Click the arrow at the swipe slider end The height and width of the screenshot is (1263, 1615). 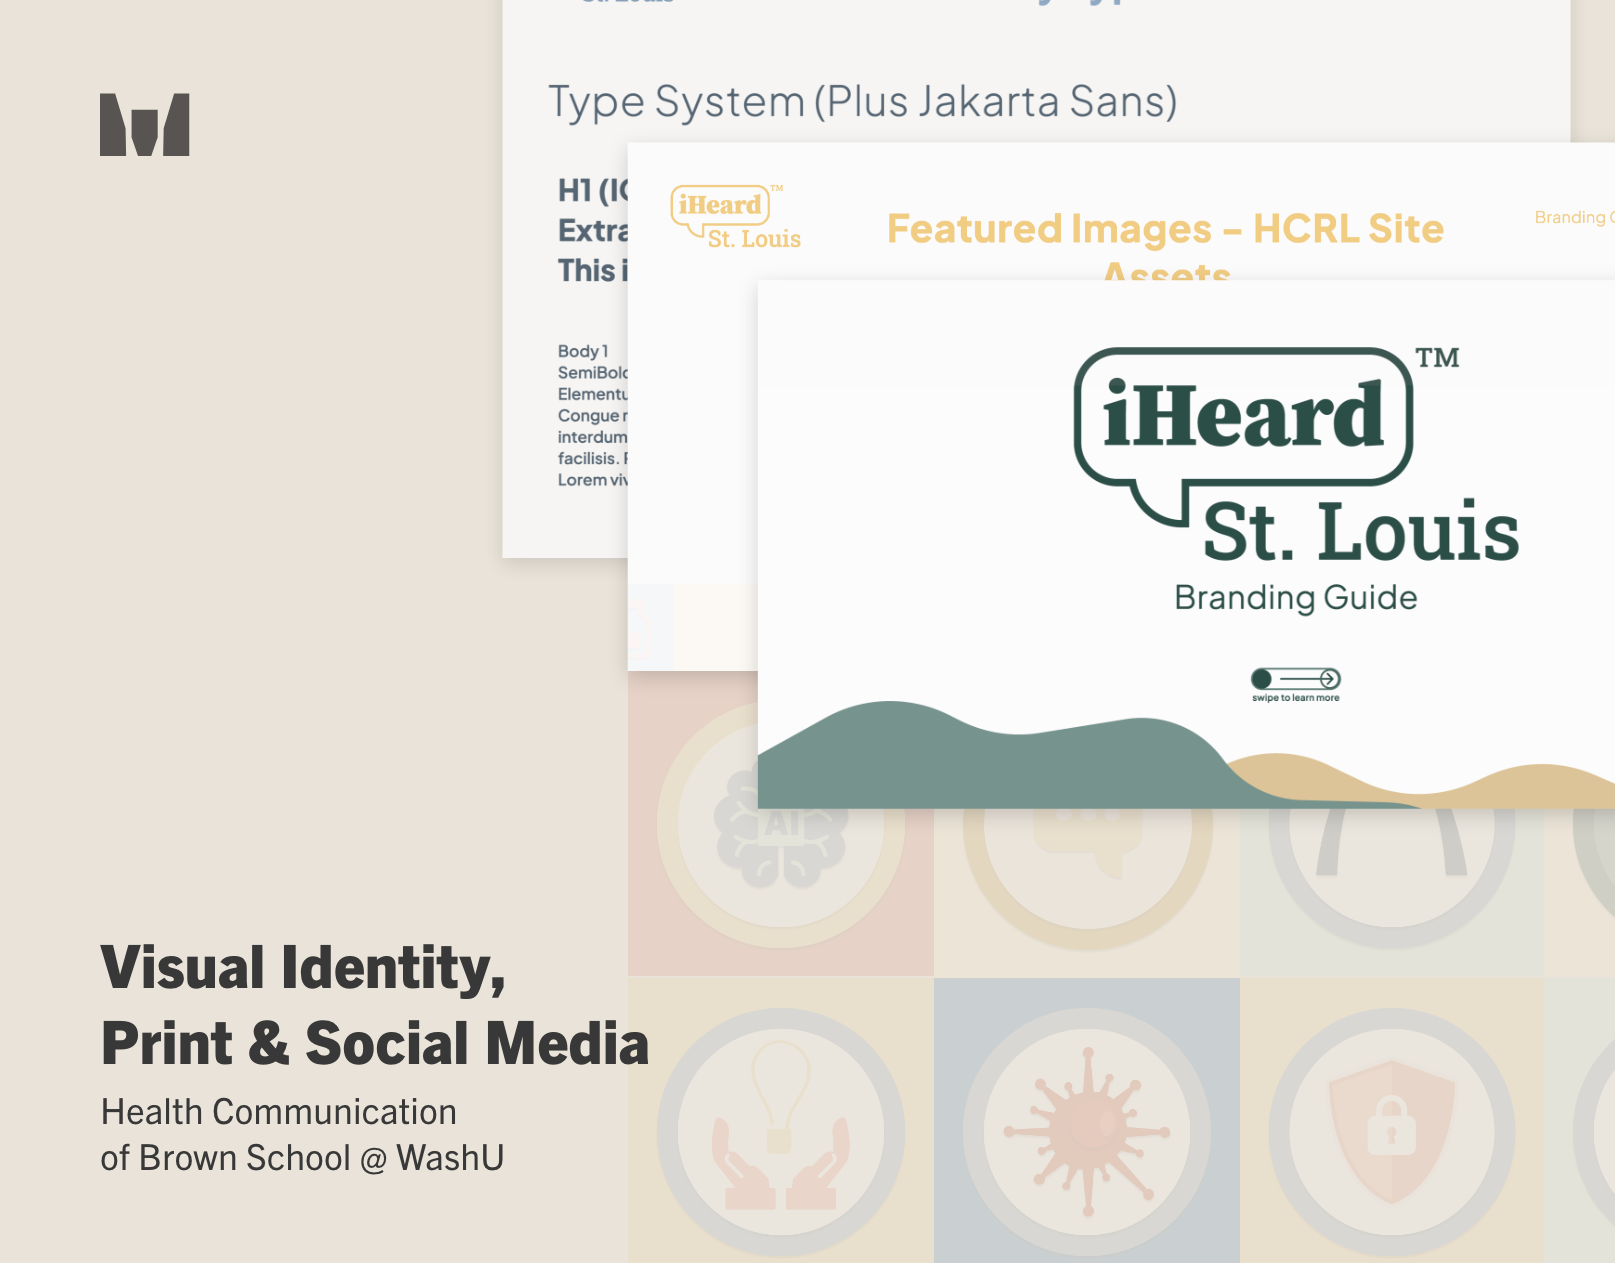tap(1329, 679)
